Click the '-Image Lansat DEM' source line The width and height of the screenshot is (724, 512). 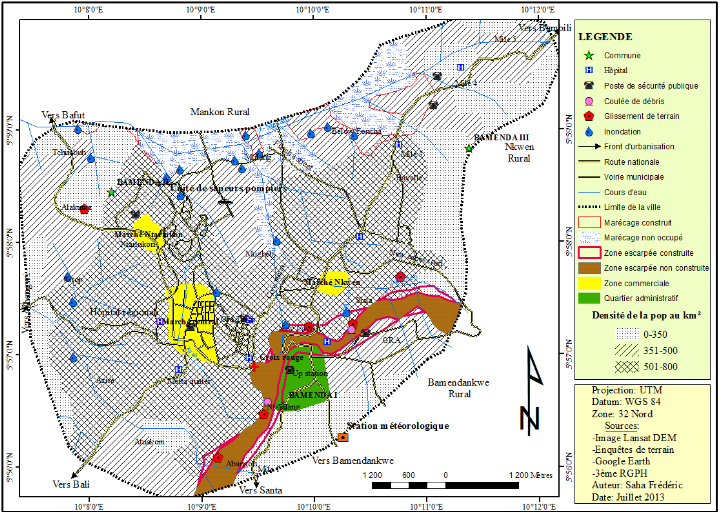click(634, 438)
